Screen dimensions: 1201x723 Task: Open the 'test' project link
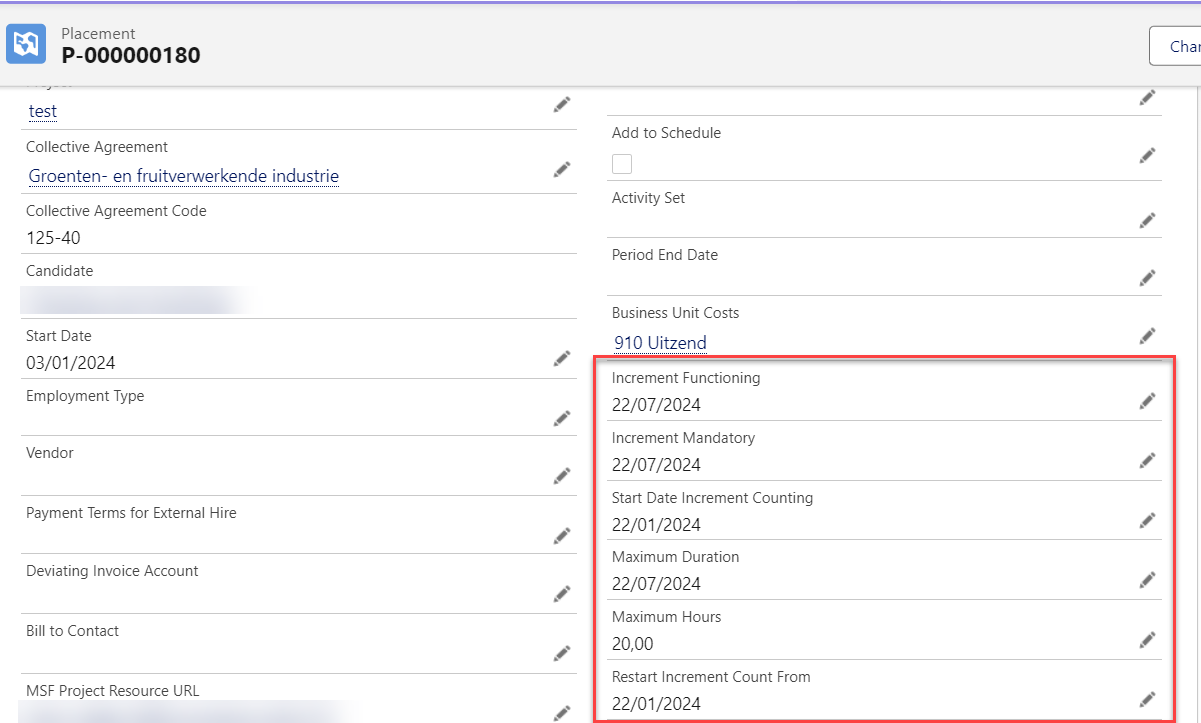click(x=43, y=111)
